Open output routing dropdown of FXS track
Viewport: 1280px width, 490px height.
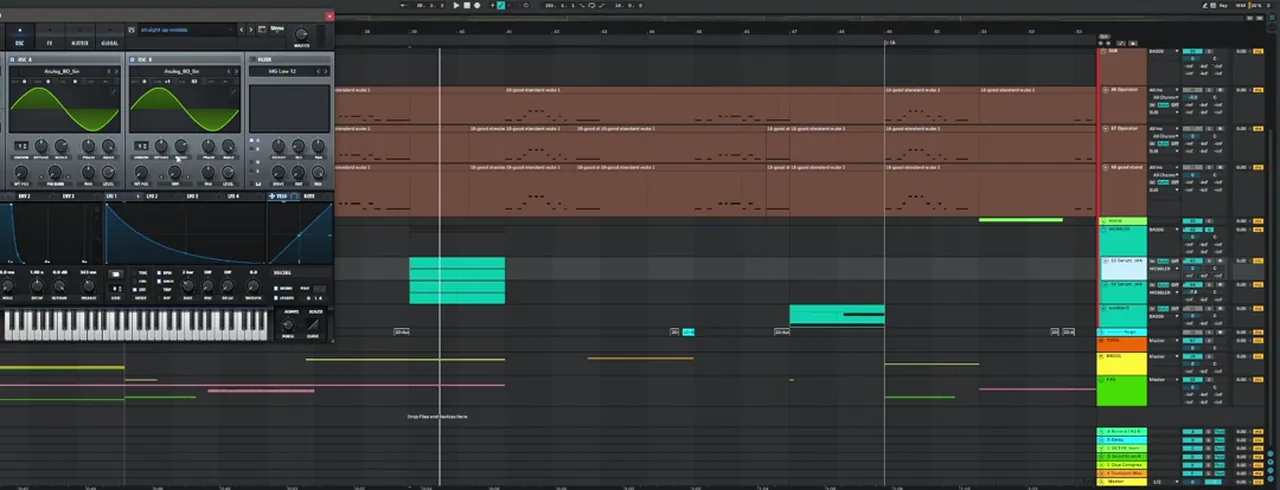click(x=1162, y=379)
